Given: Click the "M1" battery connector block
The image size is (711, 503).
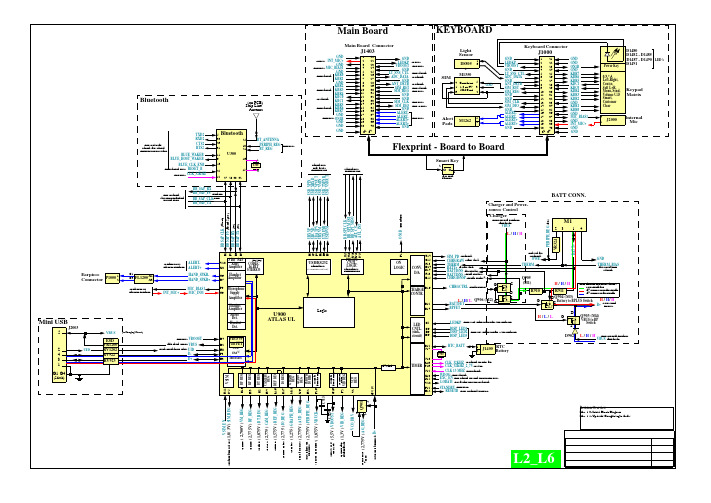Looking at the screenshot, I should click(569, 225).
